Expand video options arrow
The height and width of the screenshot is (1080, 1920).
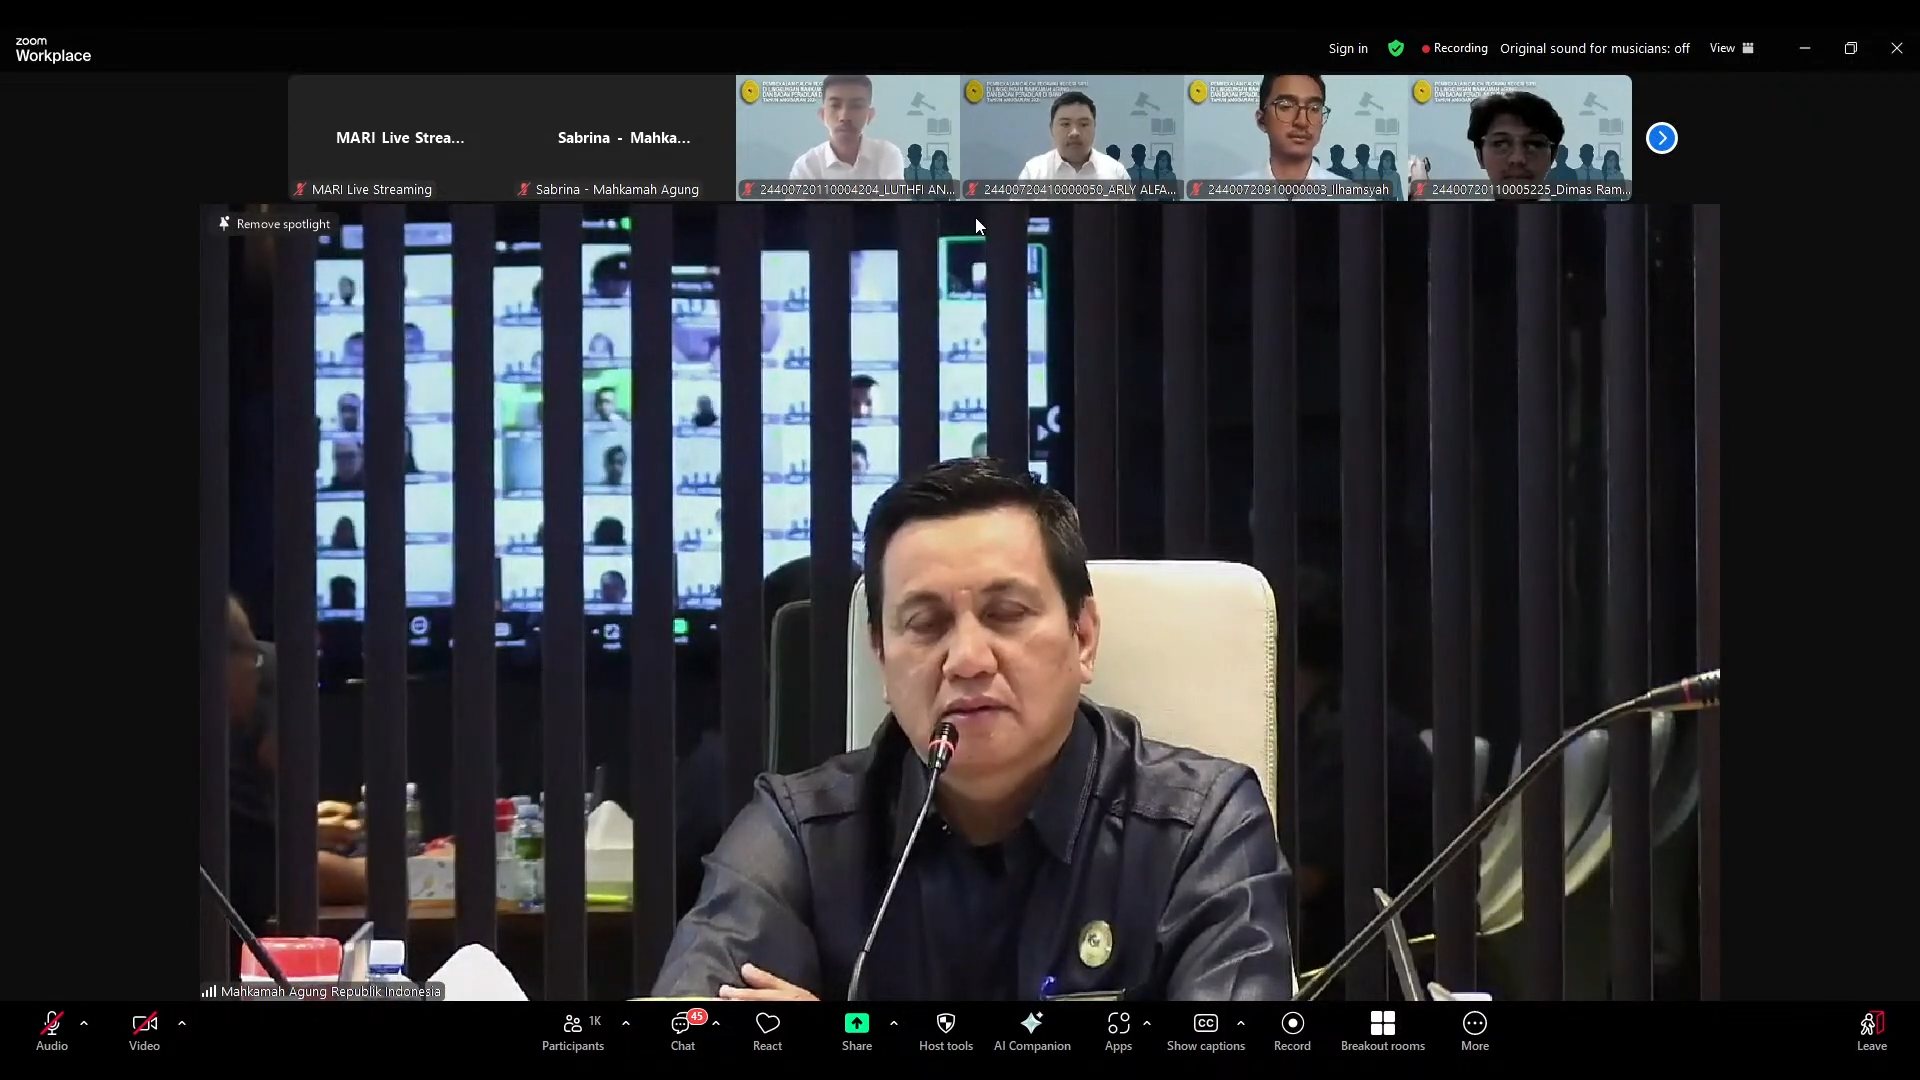(182, 1023)
